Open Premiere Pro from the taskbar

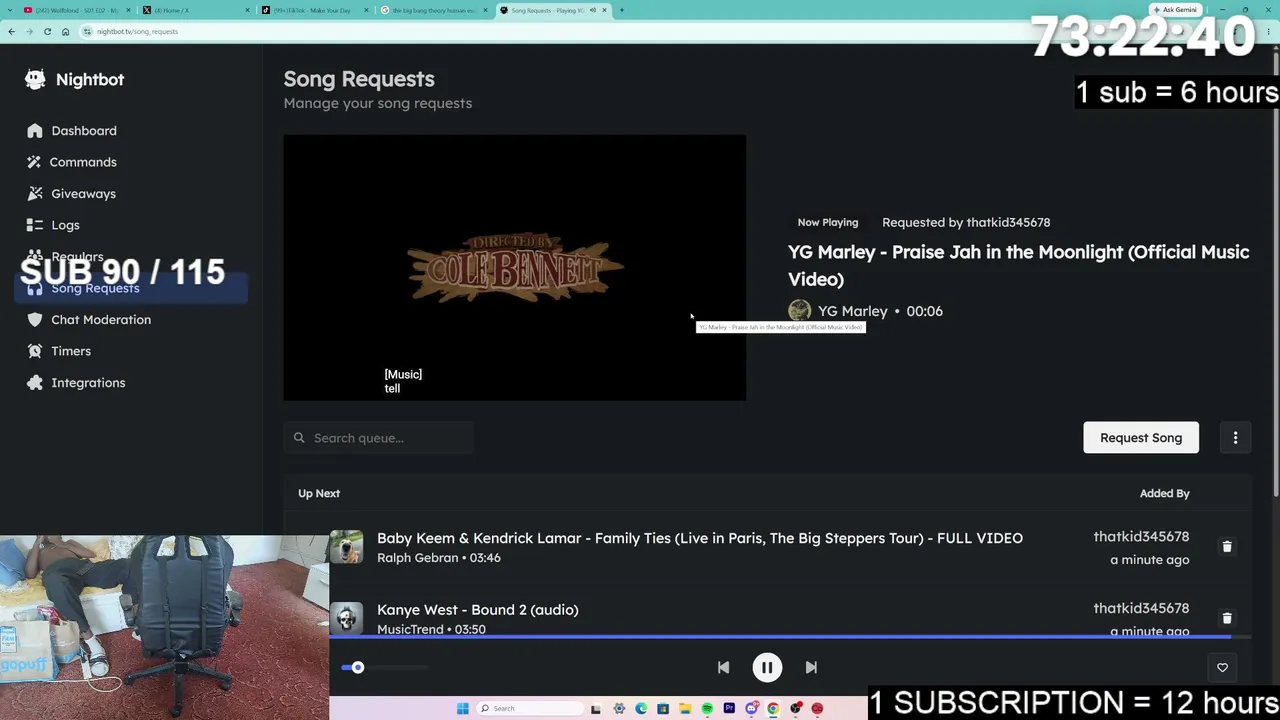coord(729,709)
